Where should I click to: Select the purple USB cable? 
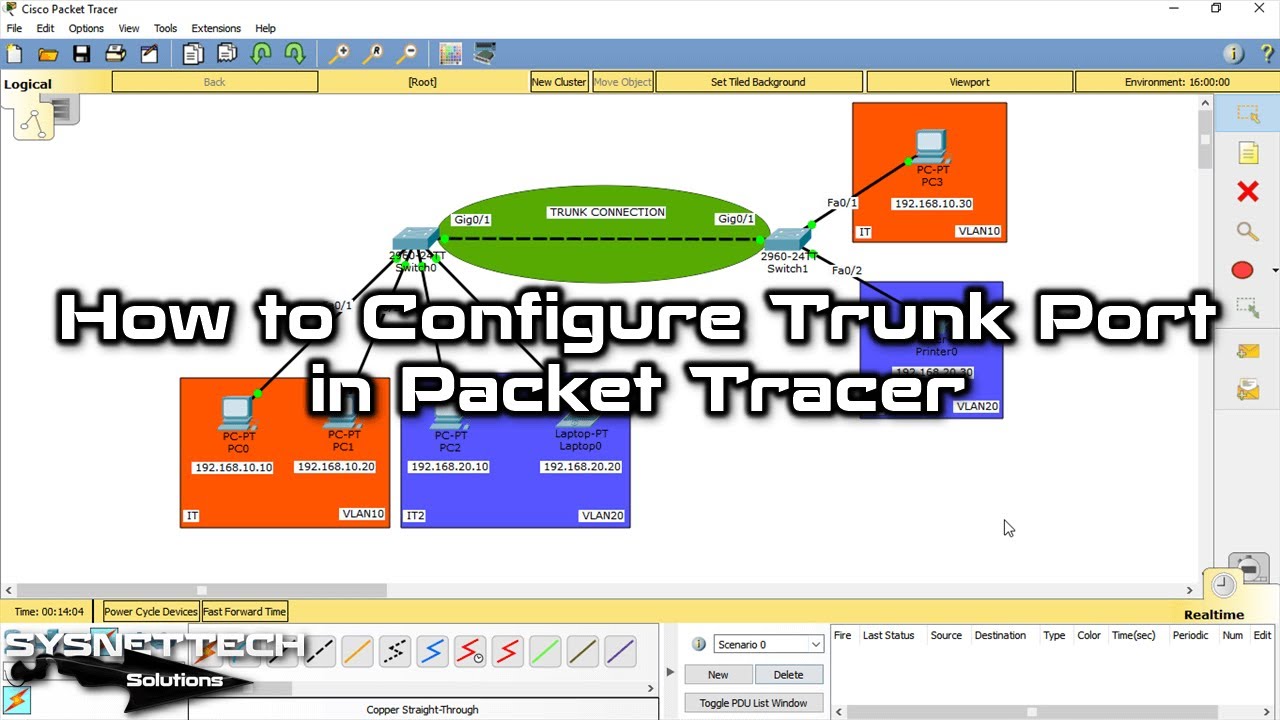tap(621, 652)
